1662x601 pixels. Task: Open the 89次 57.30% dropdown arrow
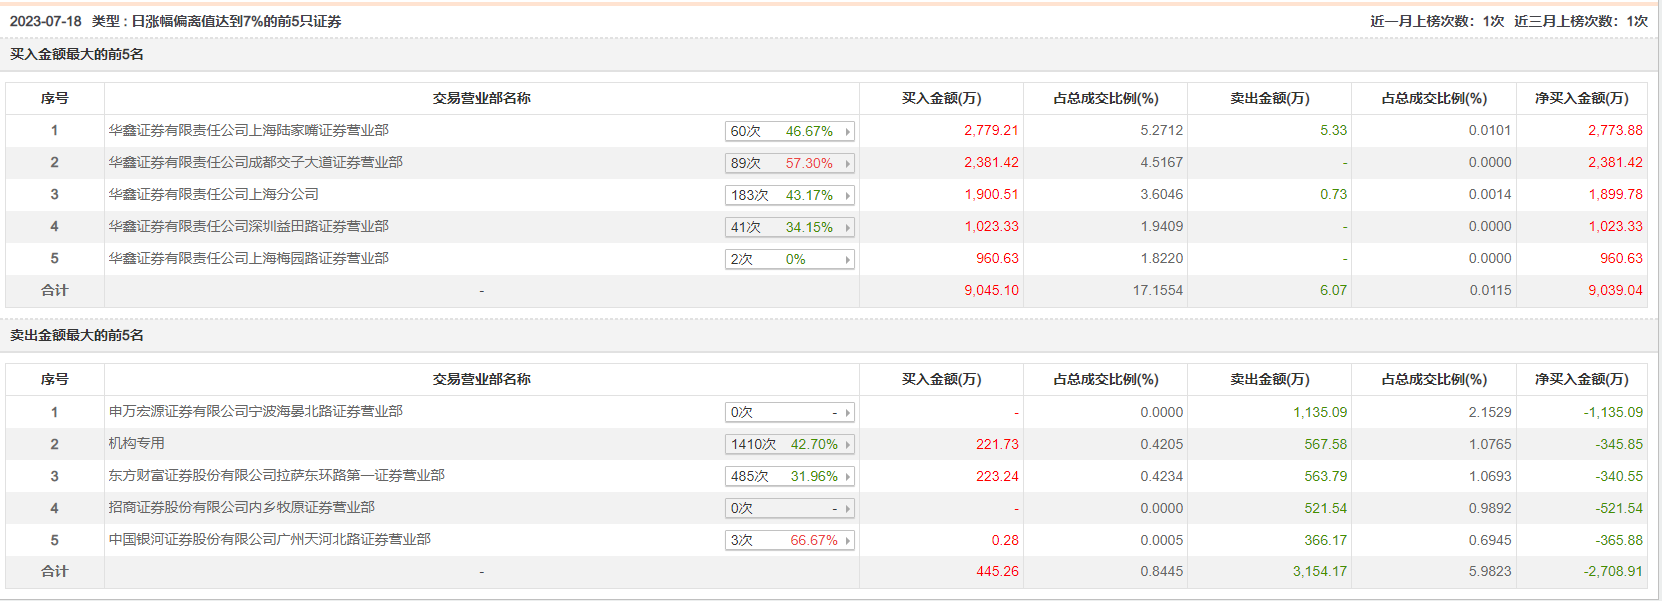[847, 163]
